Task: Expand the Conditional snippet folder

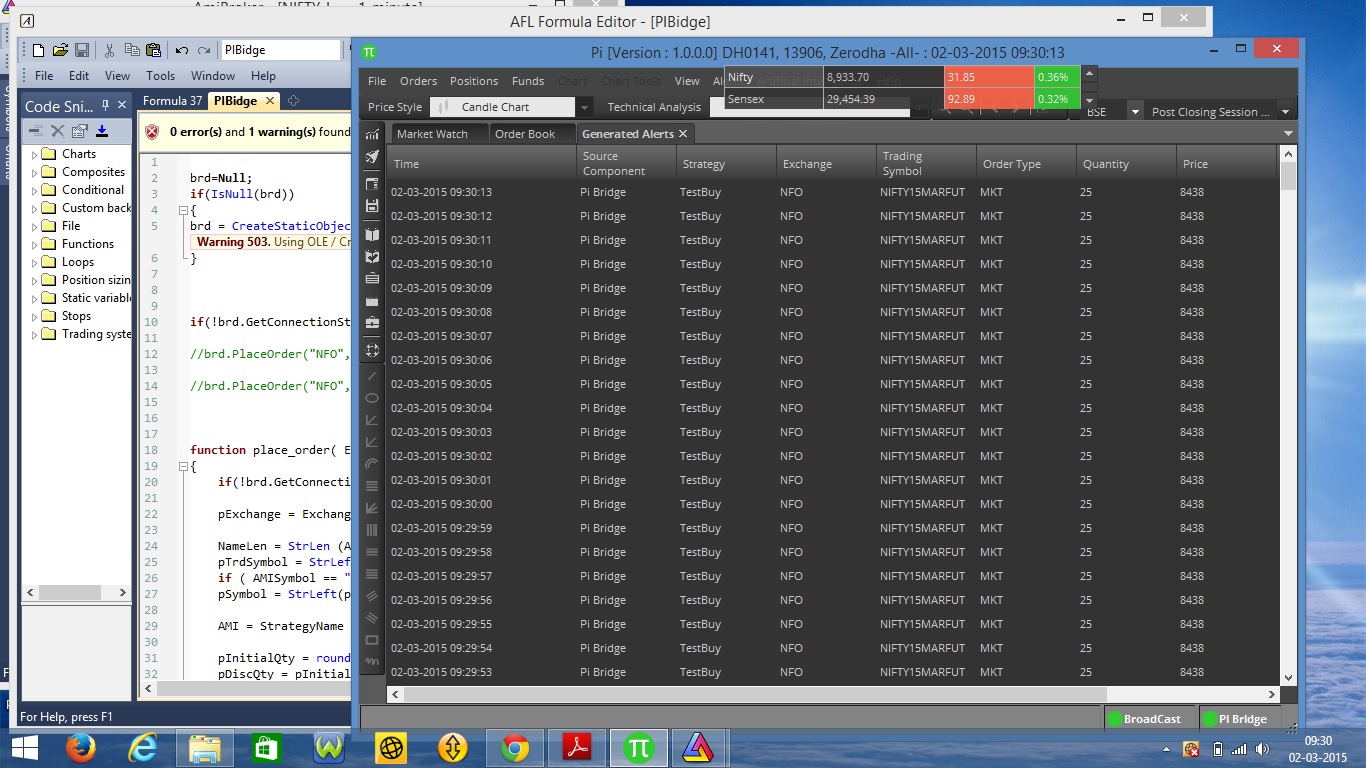Action: click(x=35, y=190)
